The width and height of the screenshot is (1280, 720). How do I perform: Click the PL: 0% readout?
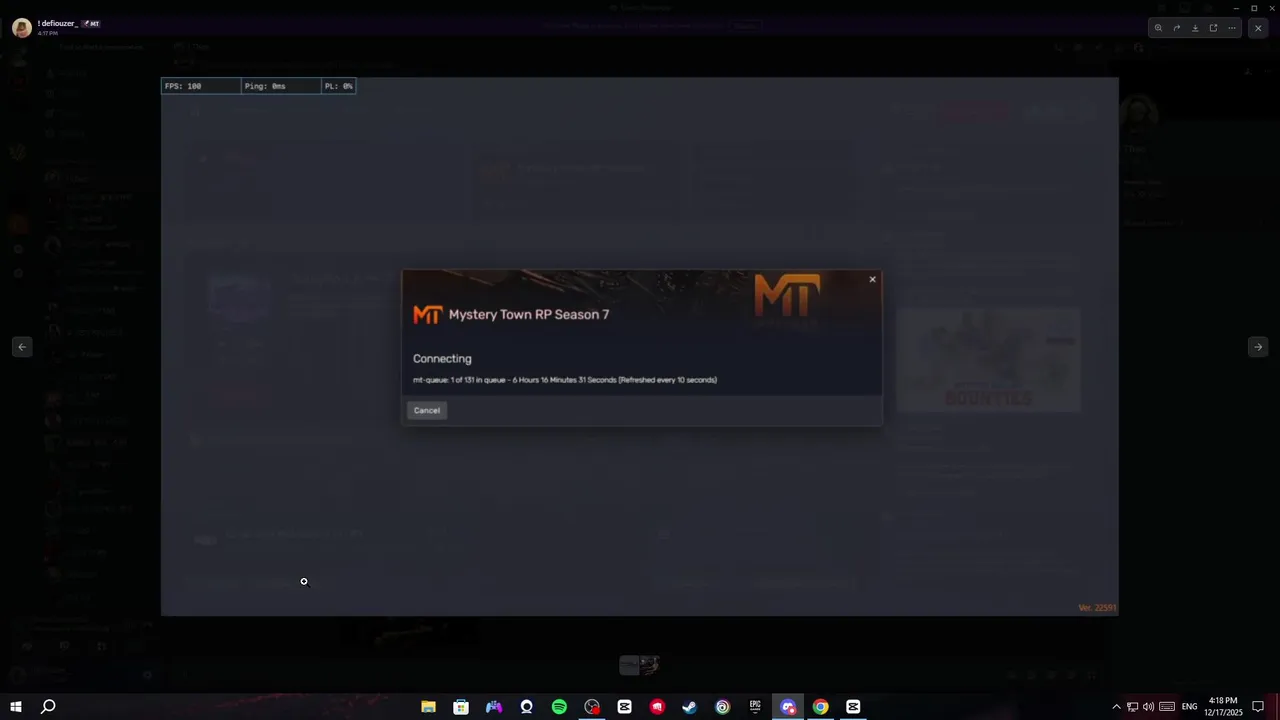338,86
